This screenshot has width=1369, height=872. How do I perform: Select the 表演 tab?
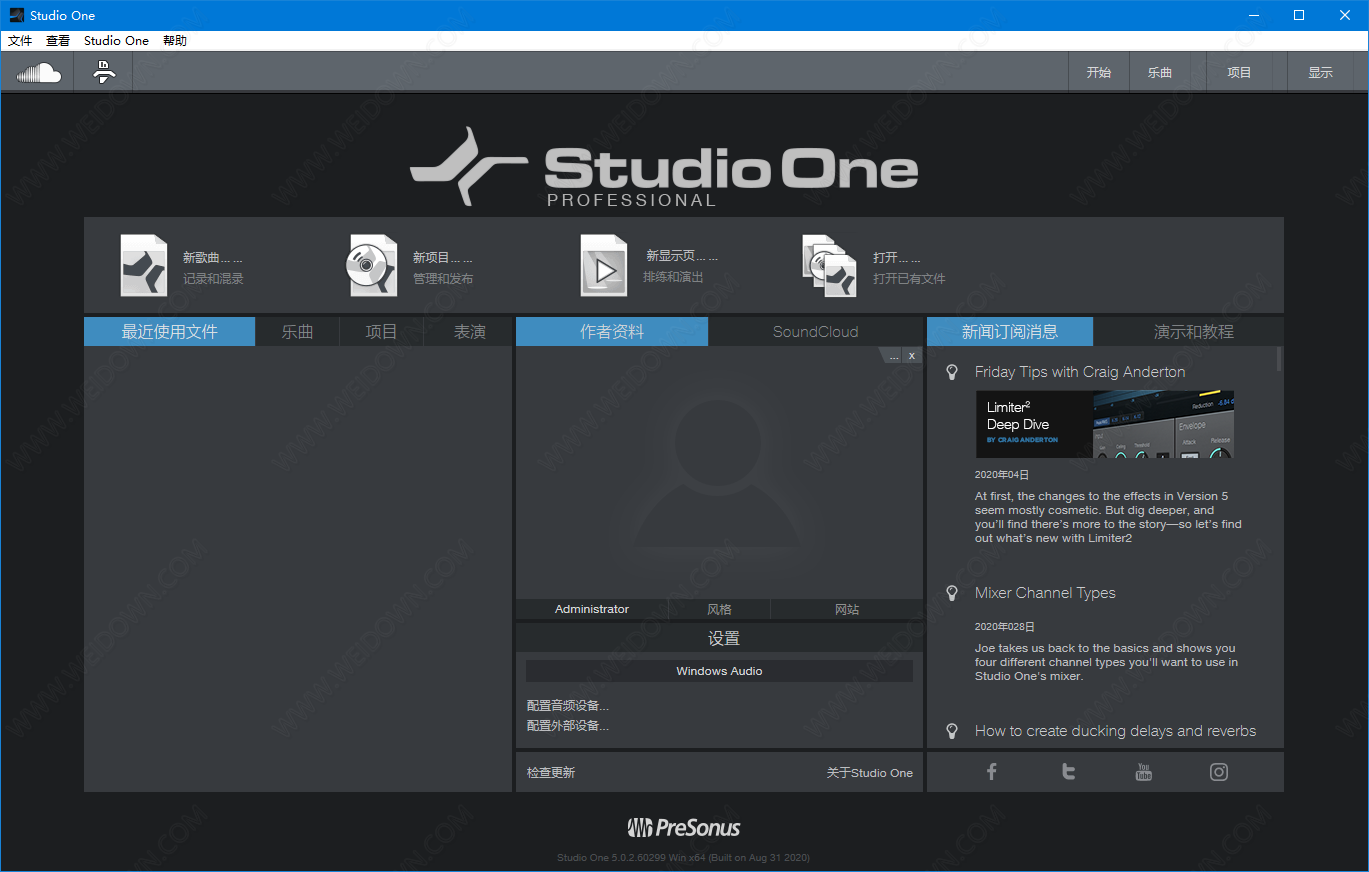469,332
